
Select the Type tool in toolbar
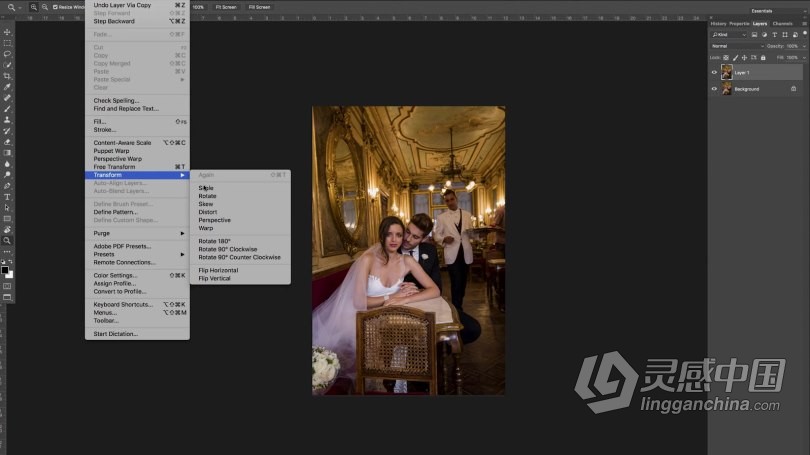pos(7,197)
